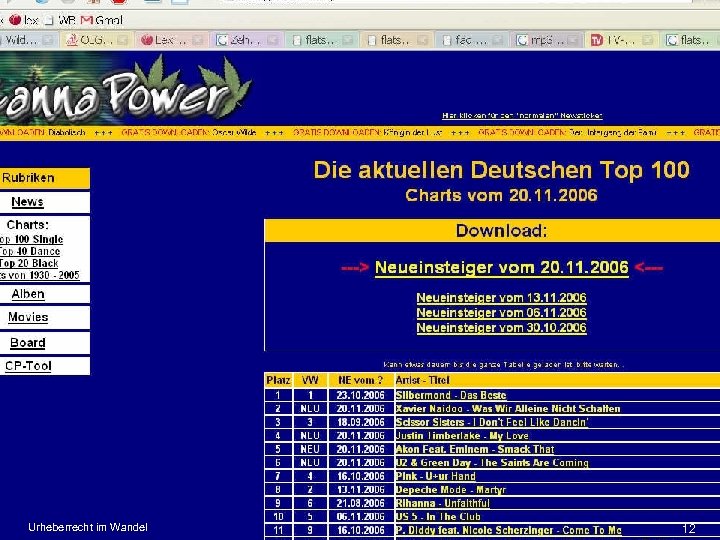Click the VW column header

click(310, 380)
